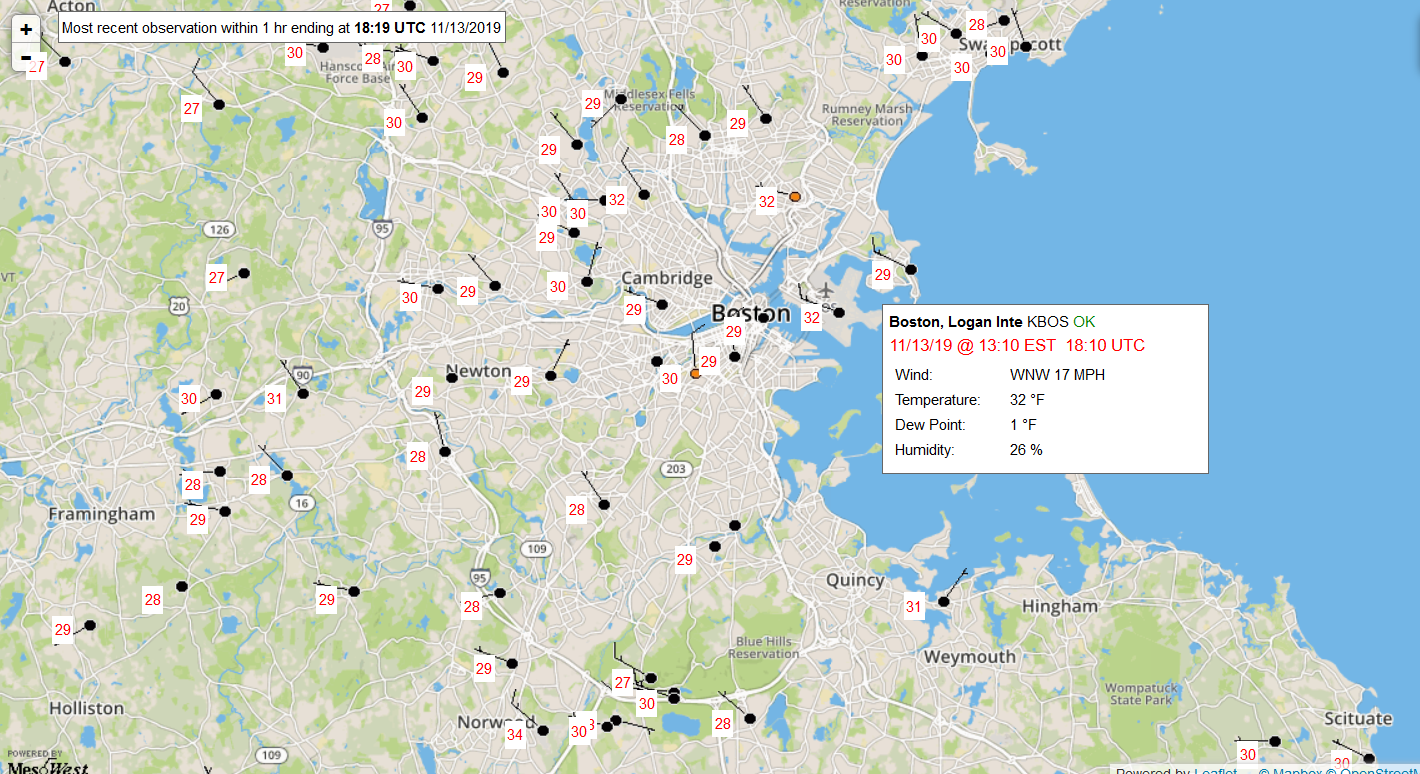Open the station labeled 29 west of Quincy
Viewport: 1420px width, 774px height.
714,547
